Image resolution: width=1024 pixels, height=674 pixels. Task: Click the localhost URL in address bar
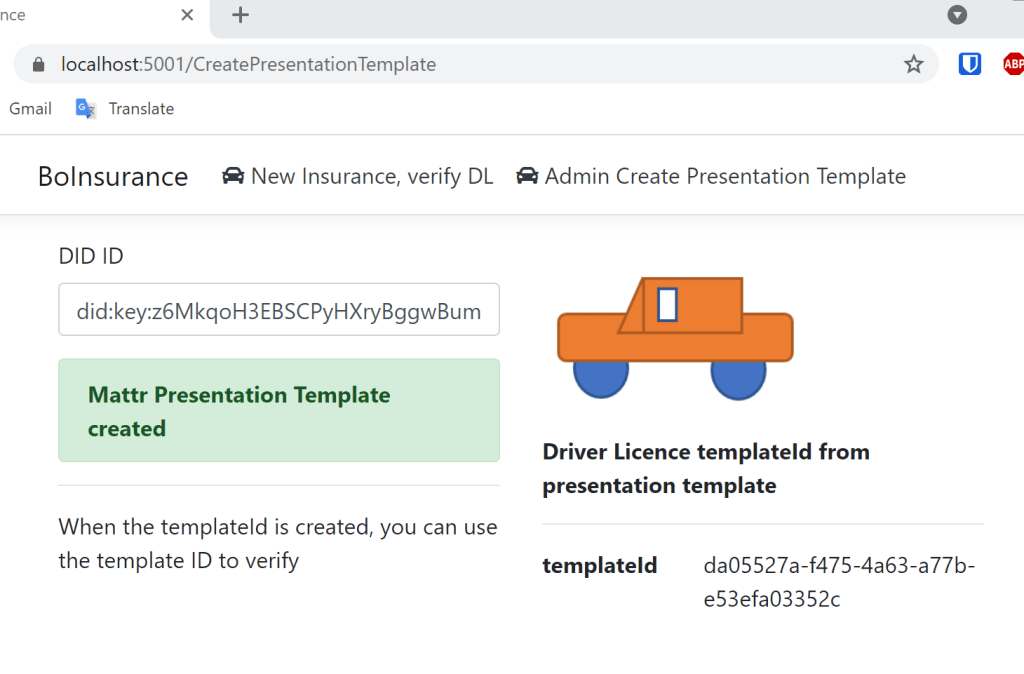coord(248,65)
